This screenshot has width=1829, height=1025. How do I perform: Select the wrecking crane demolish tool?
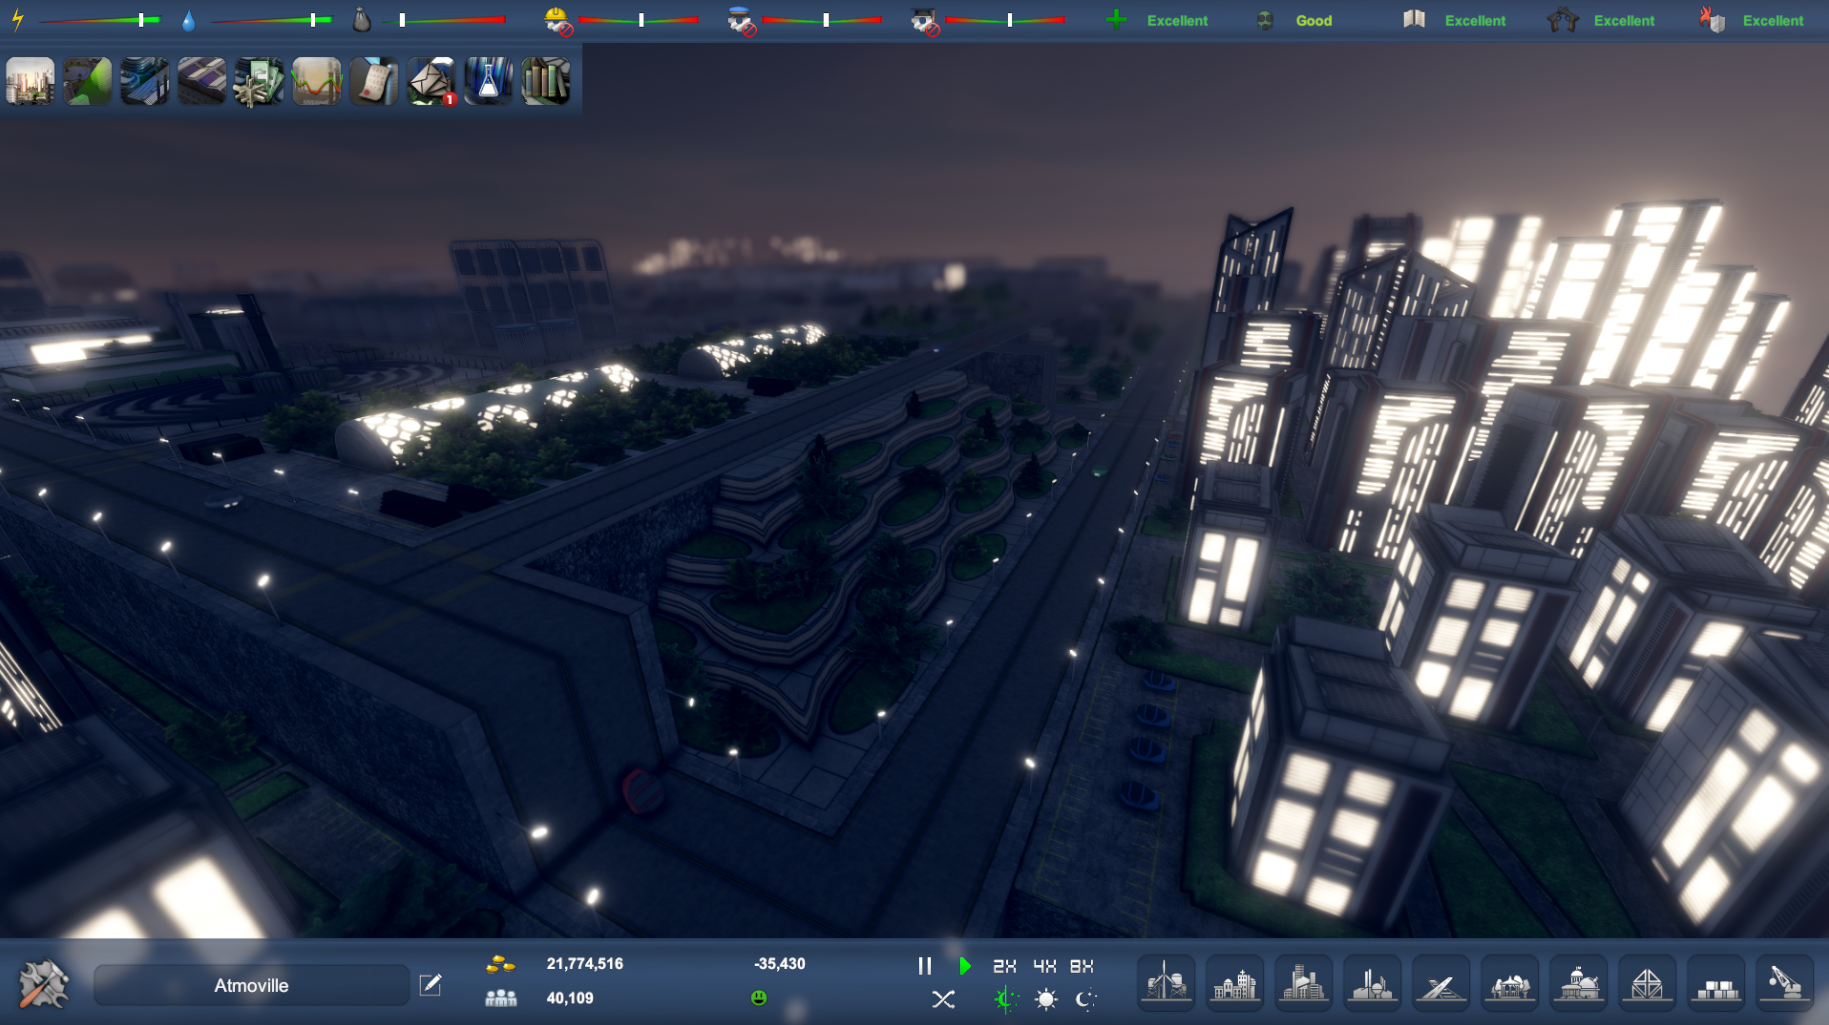1785,983
